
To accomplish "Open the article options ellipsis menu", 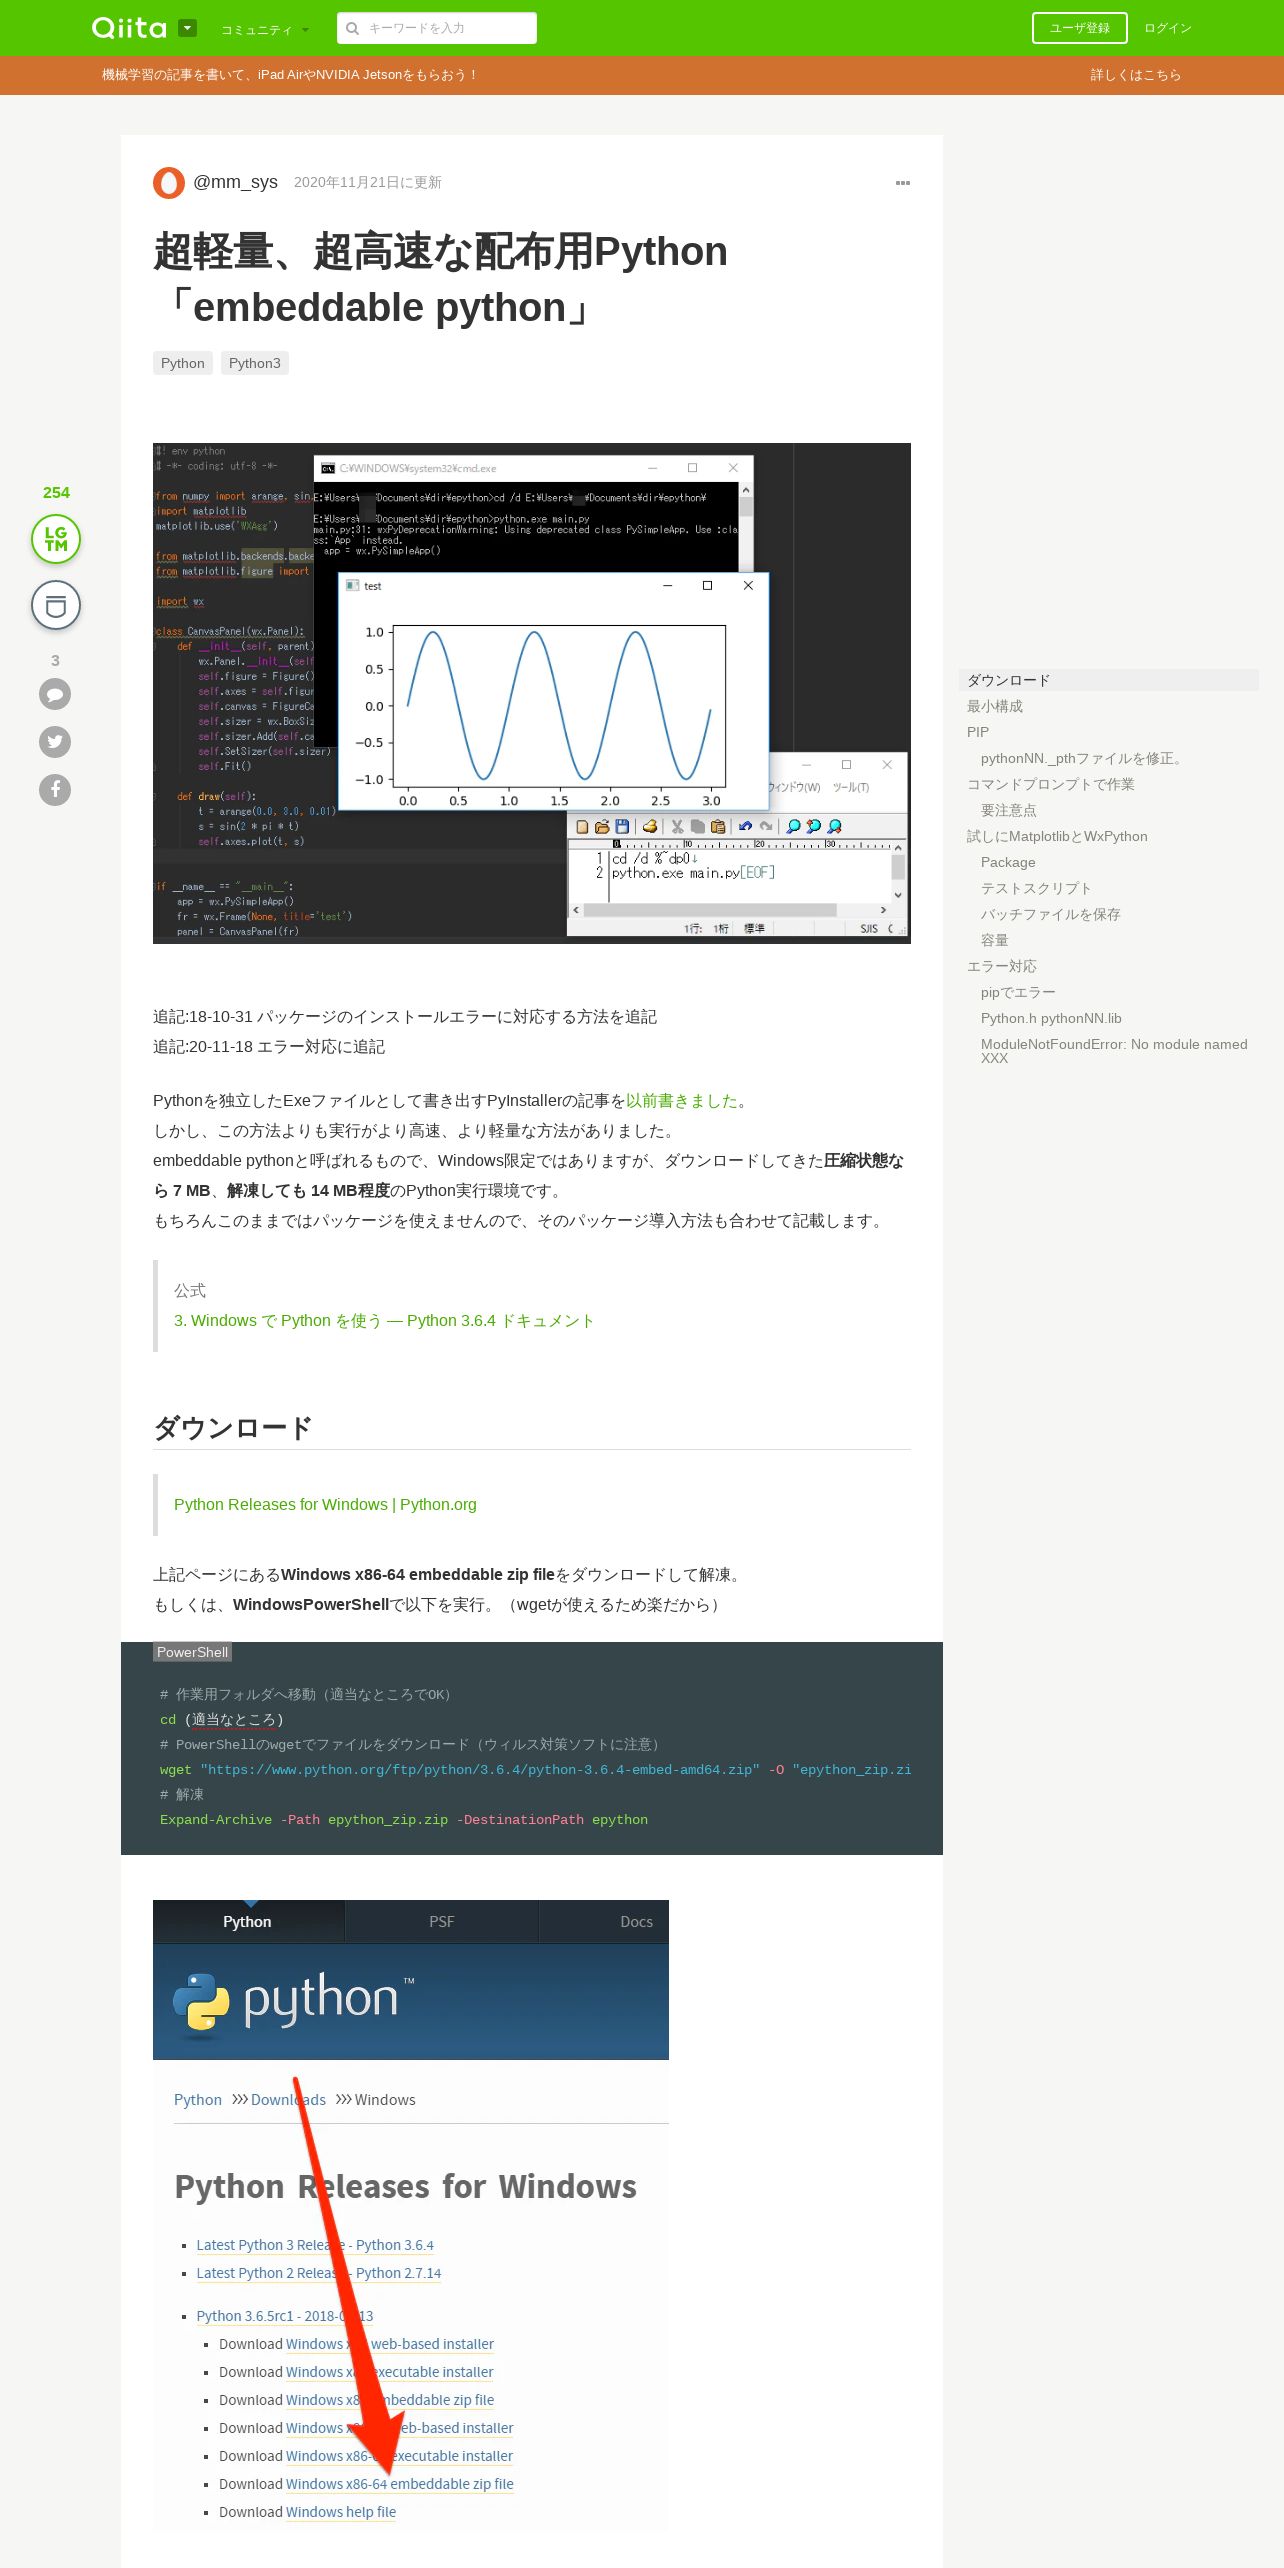I will [903, 183].
